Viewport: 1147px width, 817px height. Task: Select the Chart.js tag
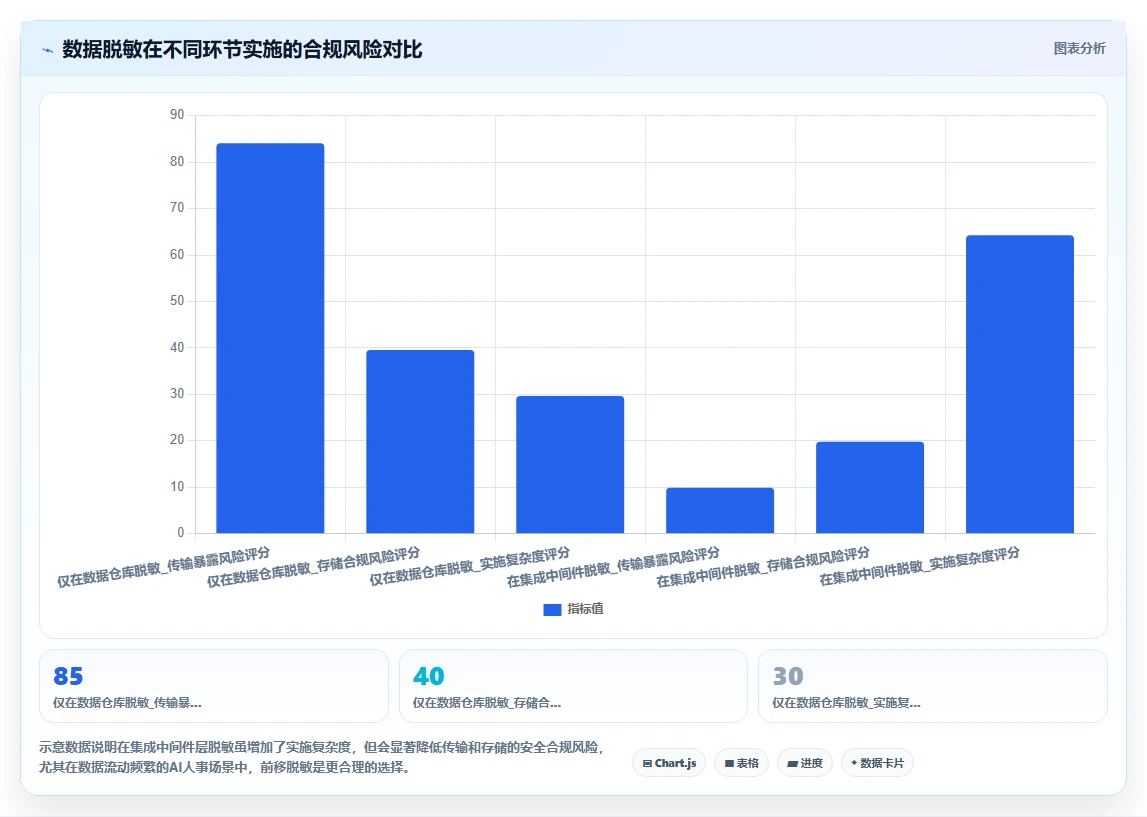pos(669,763)
